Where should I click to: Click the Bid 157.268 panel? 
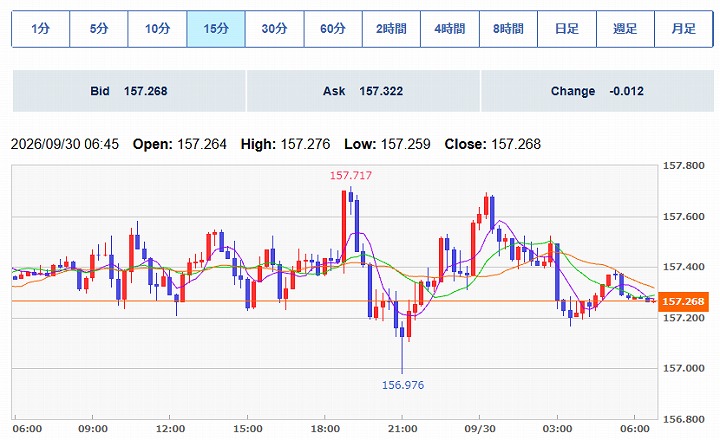(129, 91)
